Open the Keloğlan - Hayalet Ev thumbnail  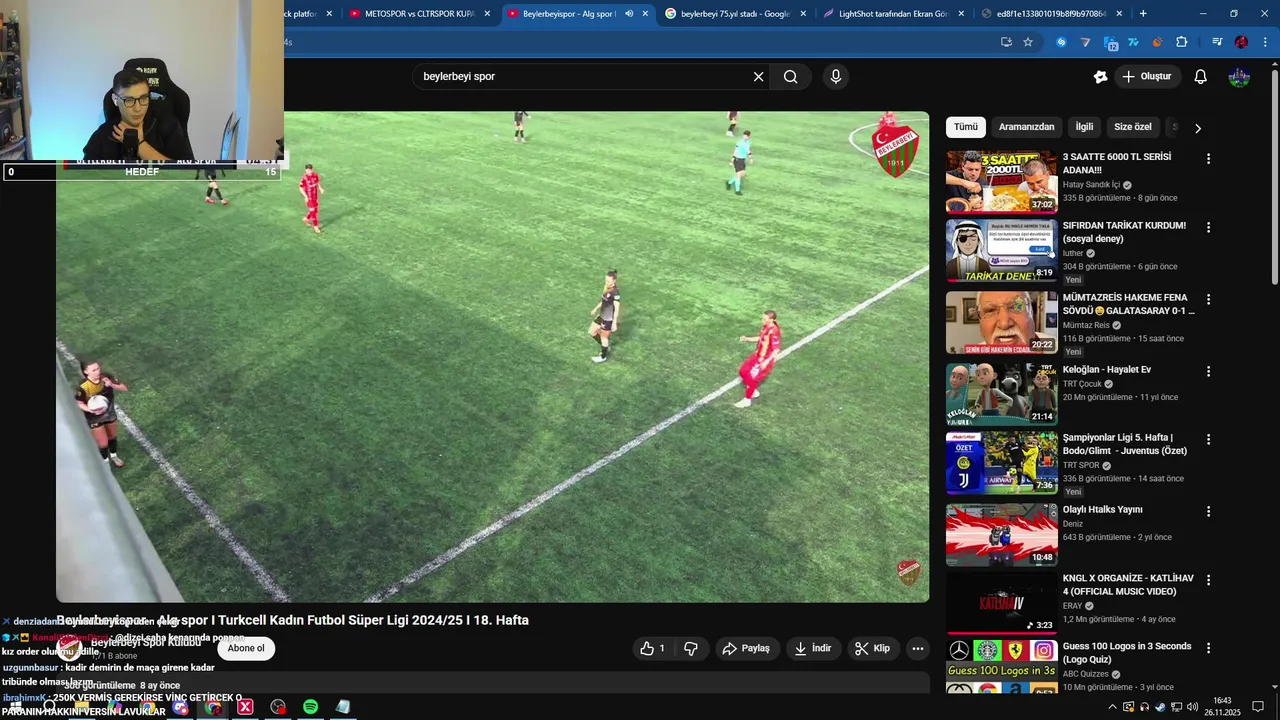[x=1001, y=394]
